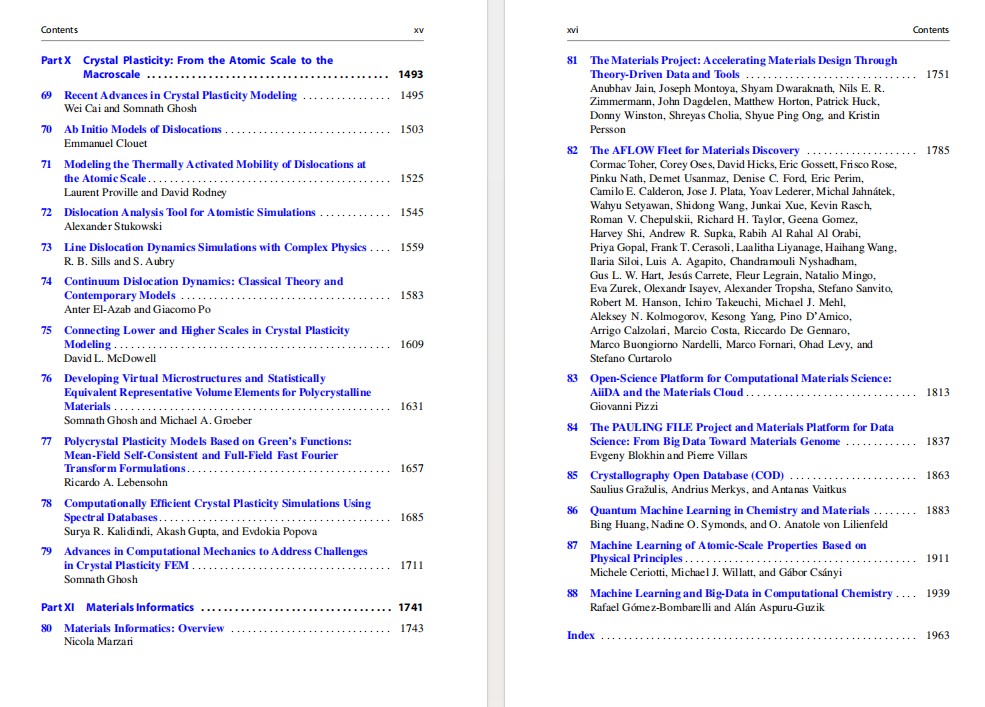Open Materials Informatics: Overview chapter

pos(144,628)
